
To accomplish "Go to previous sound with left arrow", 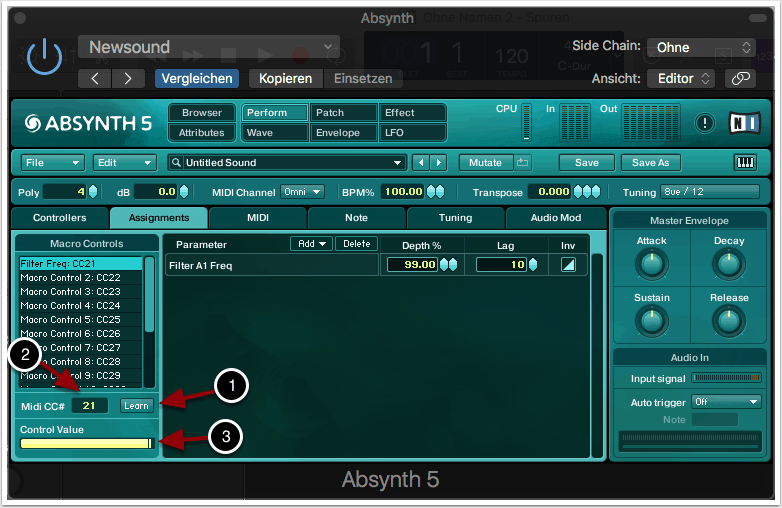I will (x=421, y=163).
